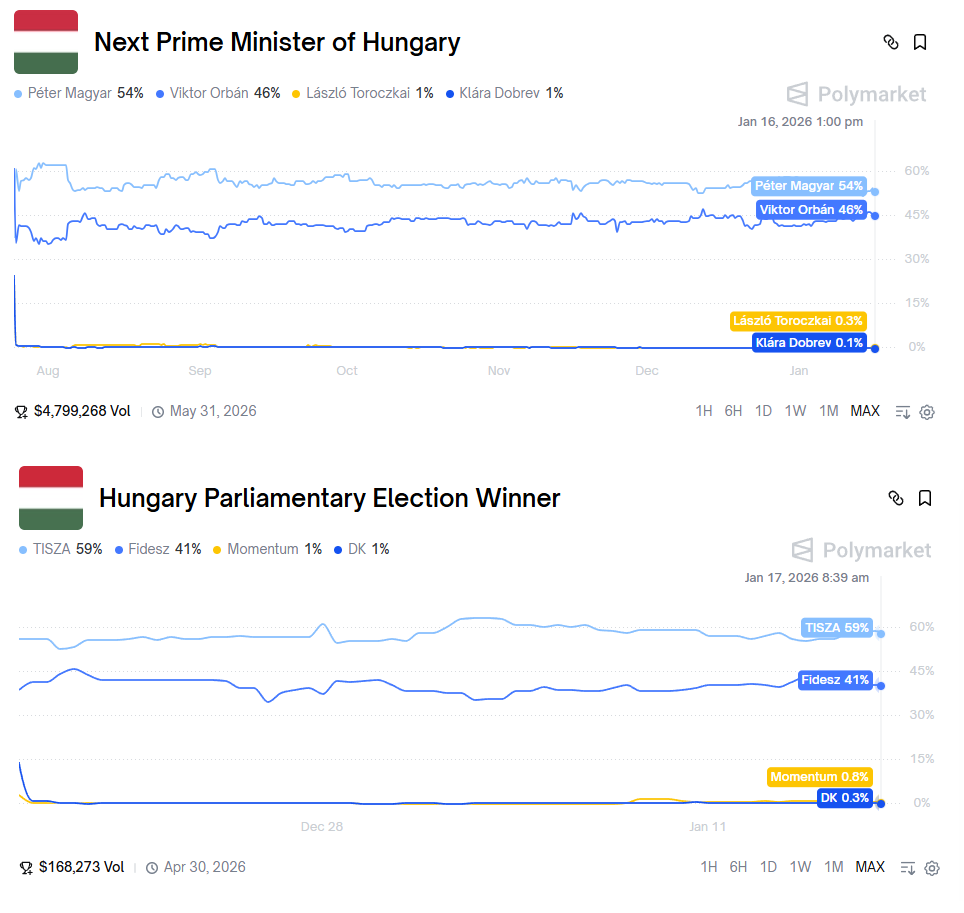The height and width of the screenshot is (913, 964).
Task: Toggle Viktor Orbán series in legend
Action: click(210, 93)
